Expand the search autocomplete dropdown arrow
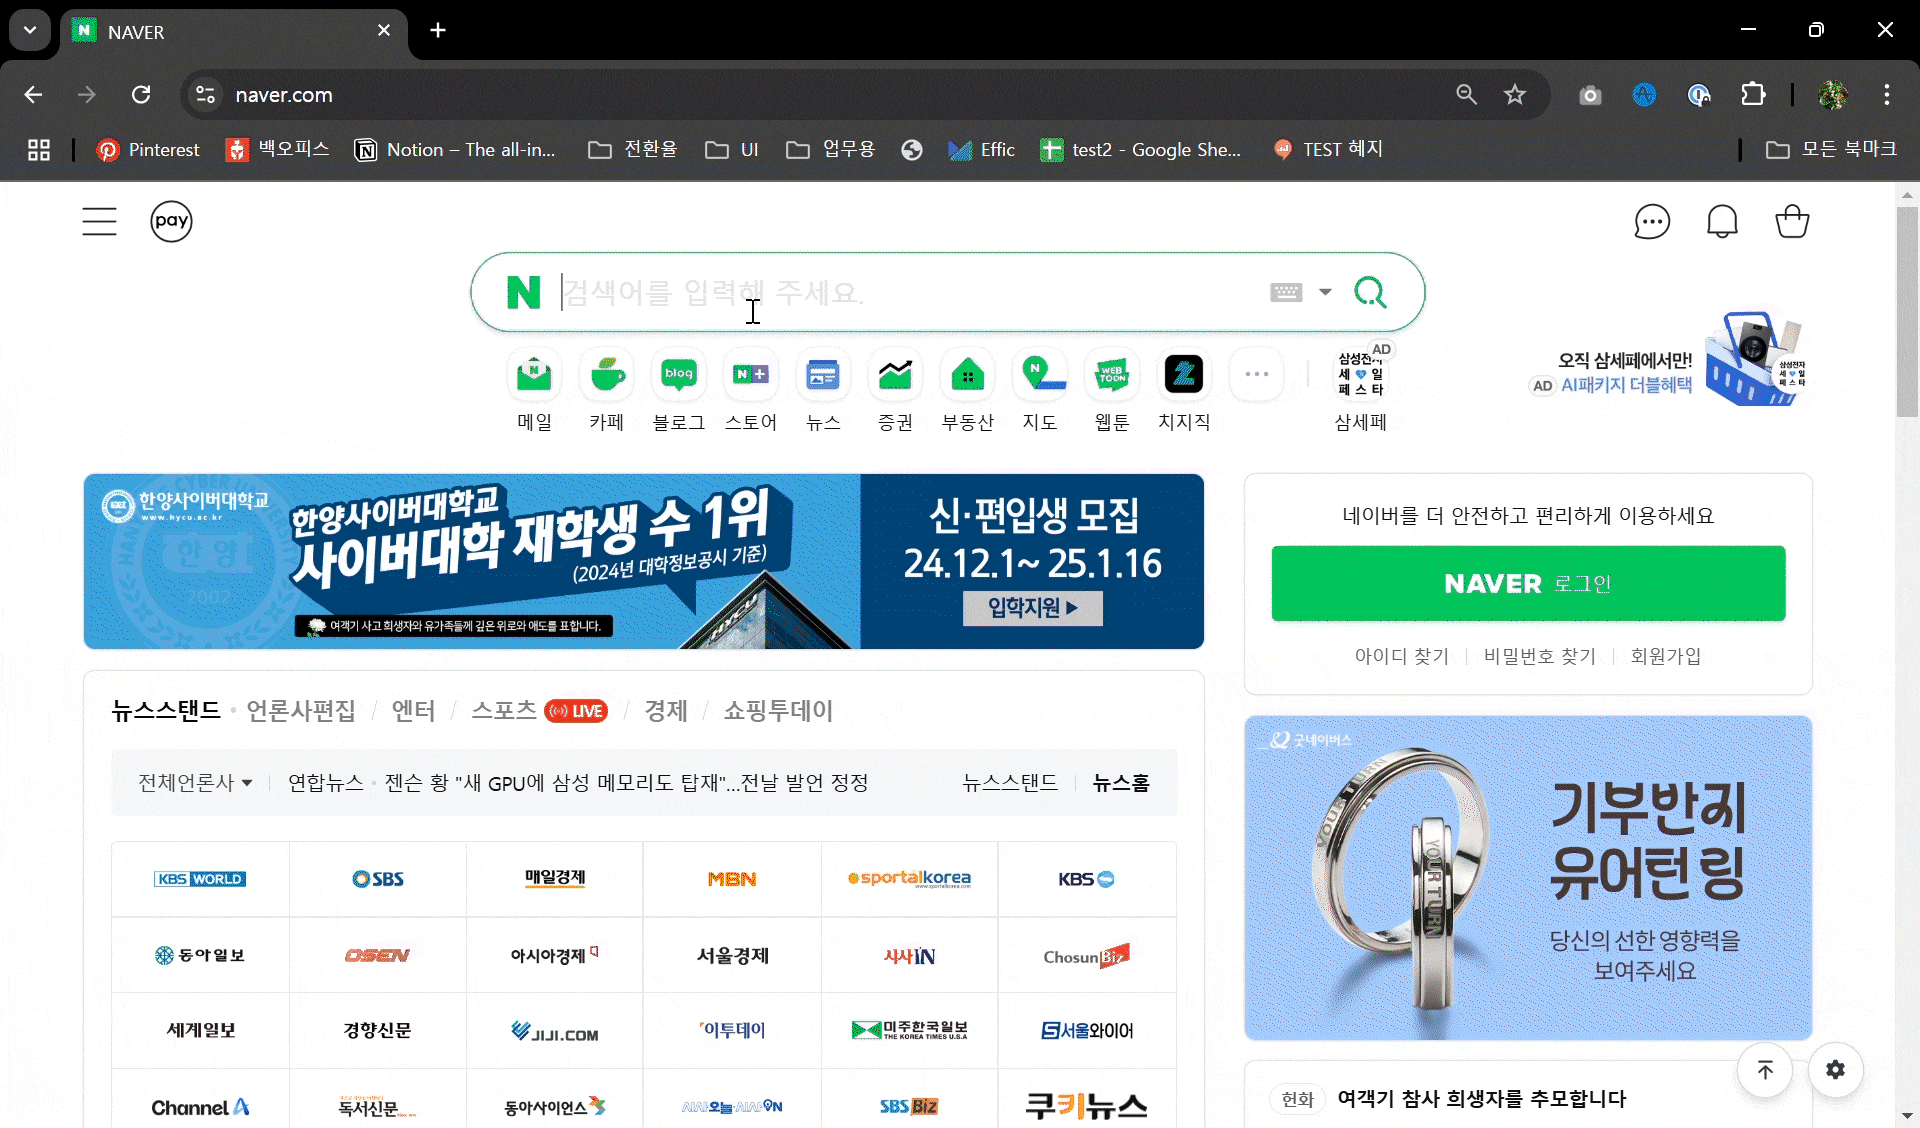The height and width of the screenshot is (1128, 1920). [1325, 292]
